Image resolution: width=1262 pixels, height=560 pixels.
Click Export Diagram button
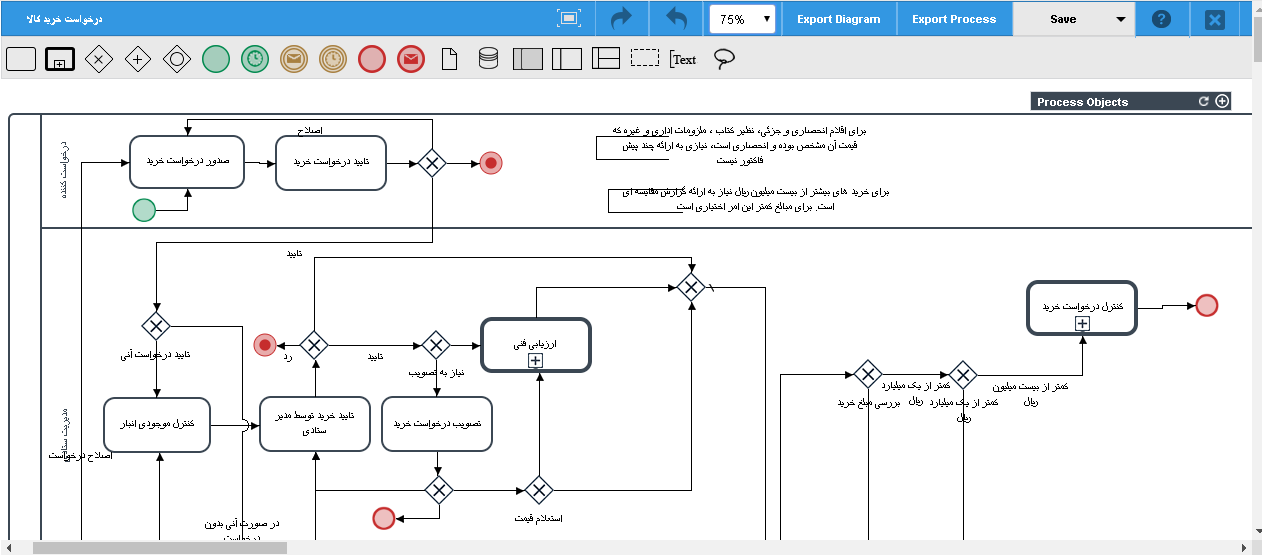[x=838, y=19]
